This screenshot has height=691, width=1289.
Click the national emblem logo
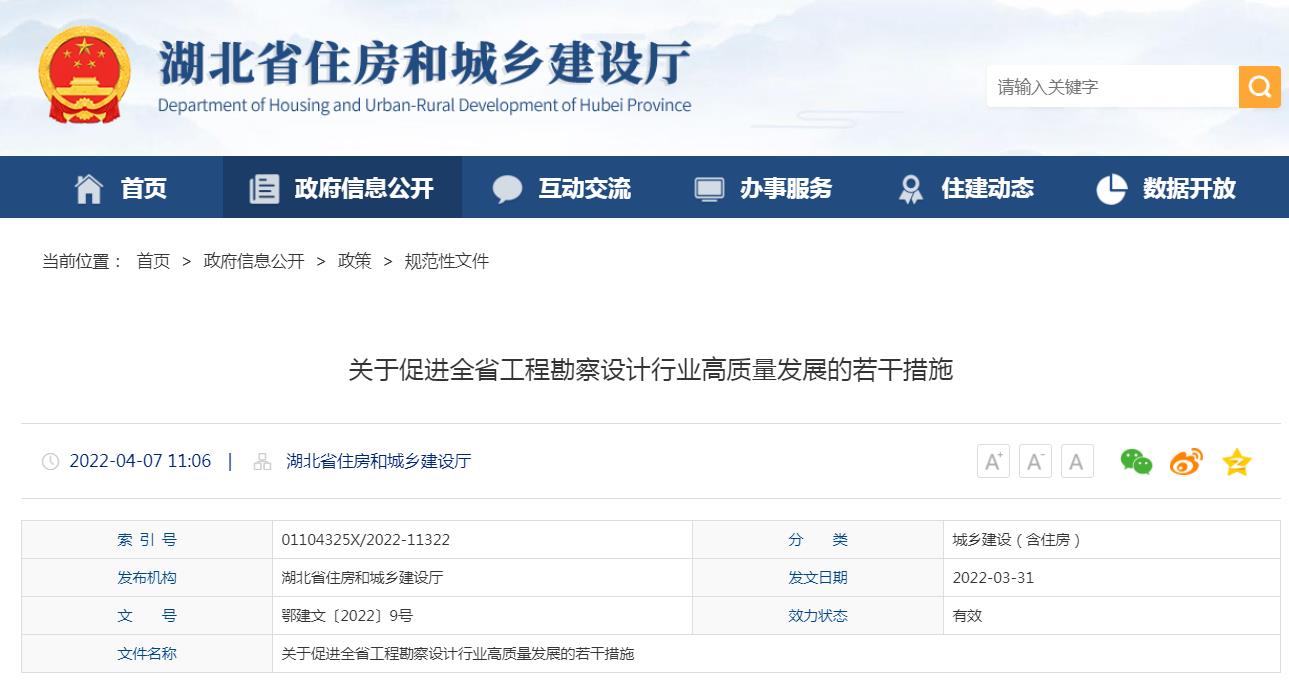(x=86, y=75)
